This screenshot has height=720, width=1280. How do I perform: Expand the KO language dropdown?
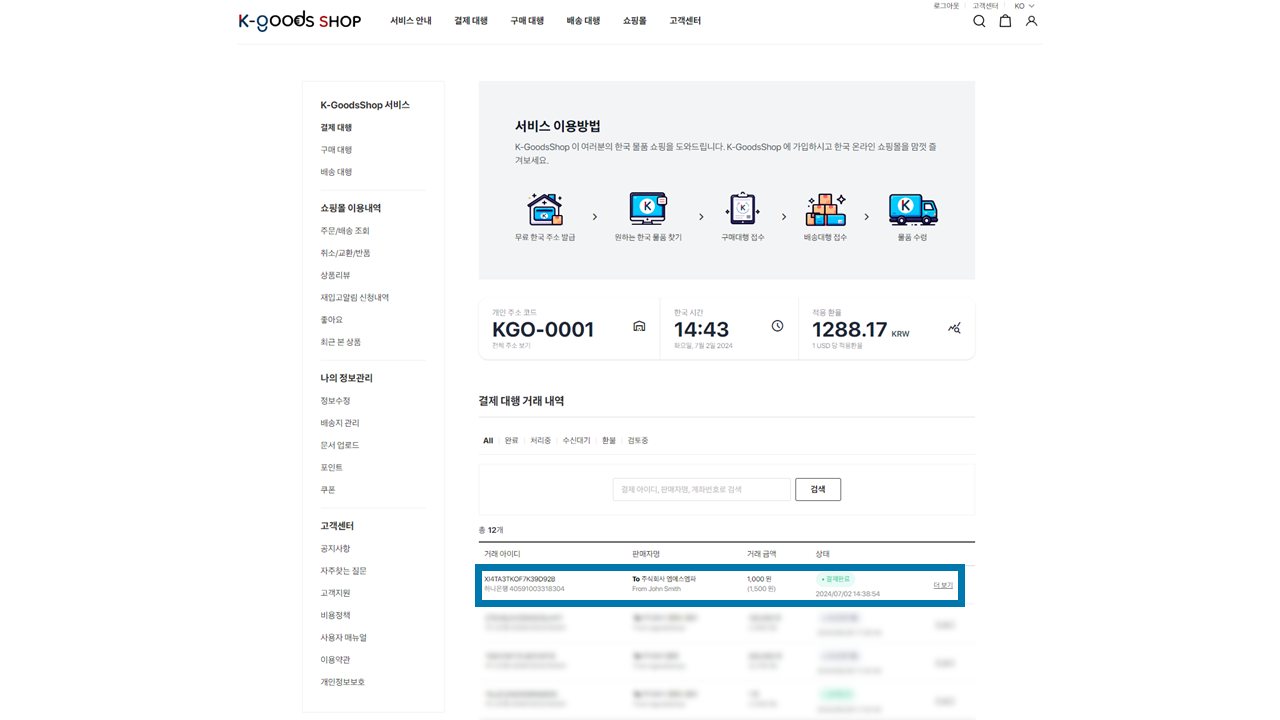1024,6
